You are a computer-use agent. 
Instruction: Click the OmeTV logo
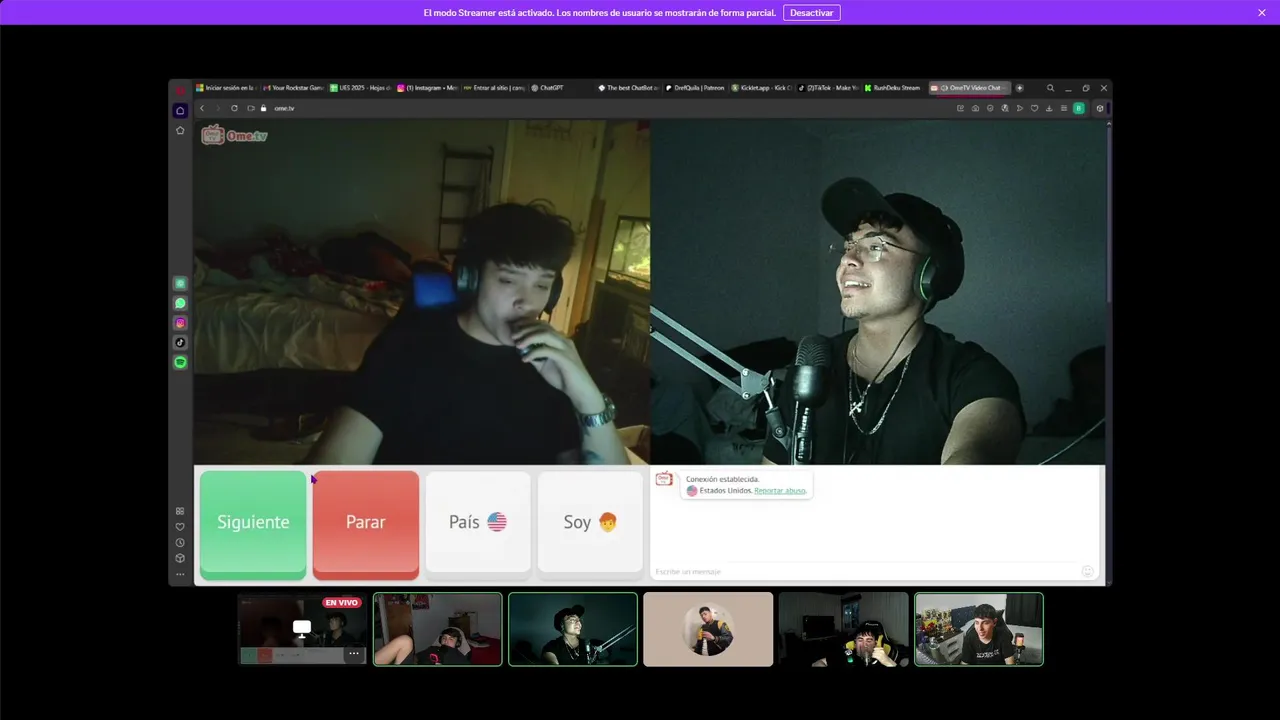[234, 135]
